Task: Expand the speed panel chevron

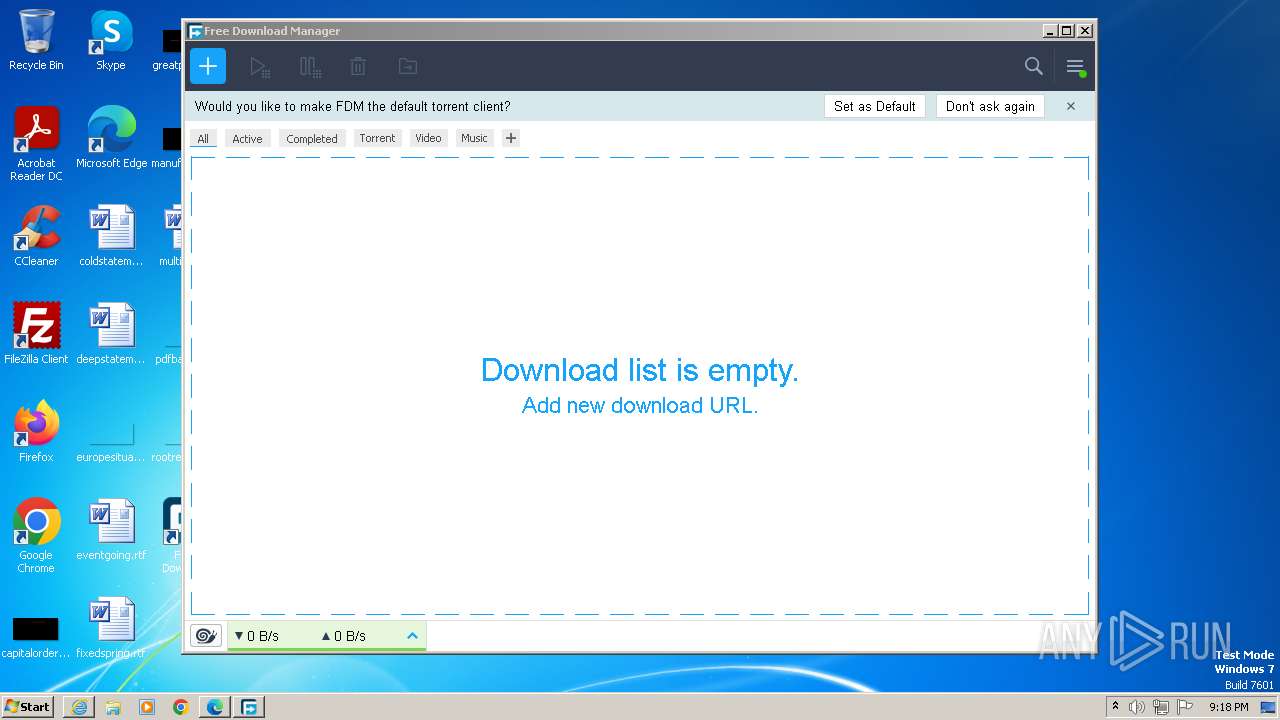Action: [412, 635]
